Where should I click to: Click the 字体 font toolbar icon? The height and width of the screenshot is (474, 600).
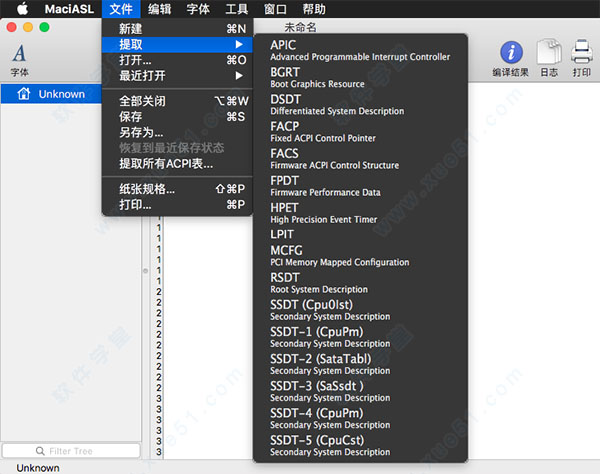[x=19, y=60]
